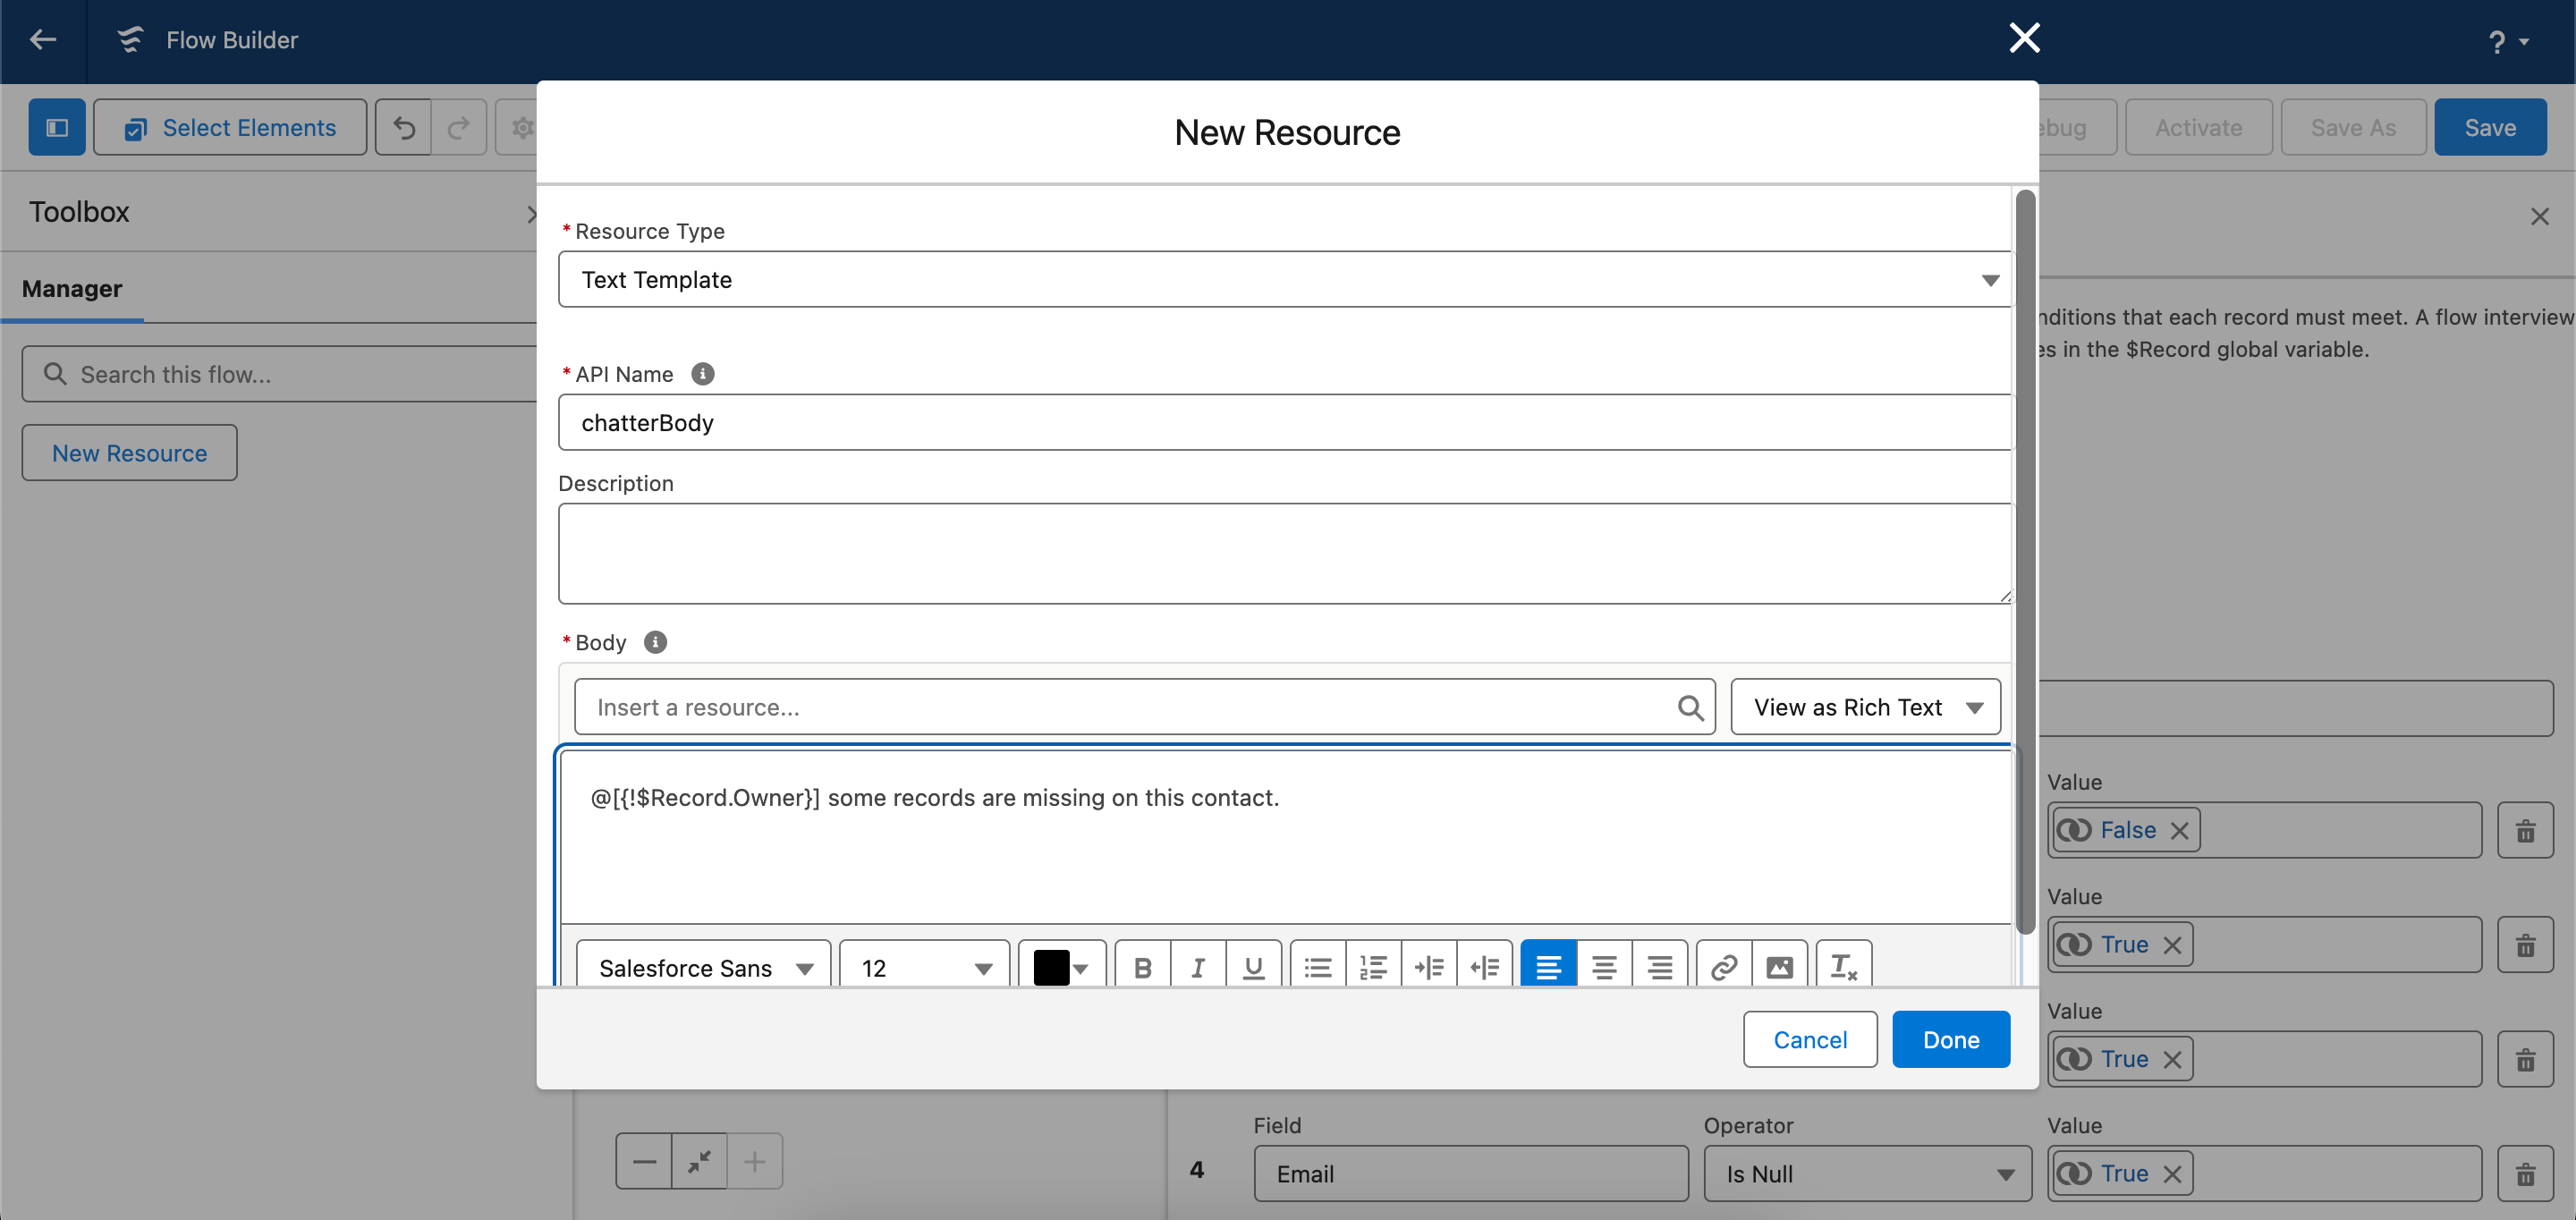Open the black text color picker
Image resolution: width=2576 pixels, height=1220 pixels.
click(x=1061, y=967)
